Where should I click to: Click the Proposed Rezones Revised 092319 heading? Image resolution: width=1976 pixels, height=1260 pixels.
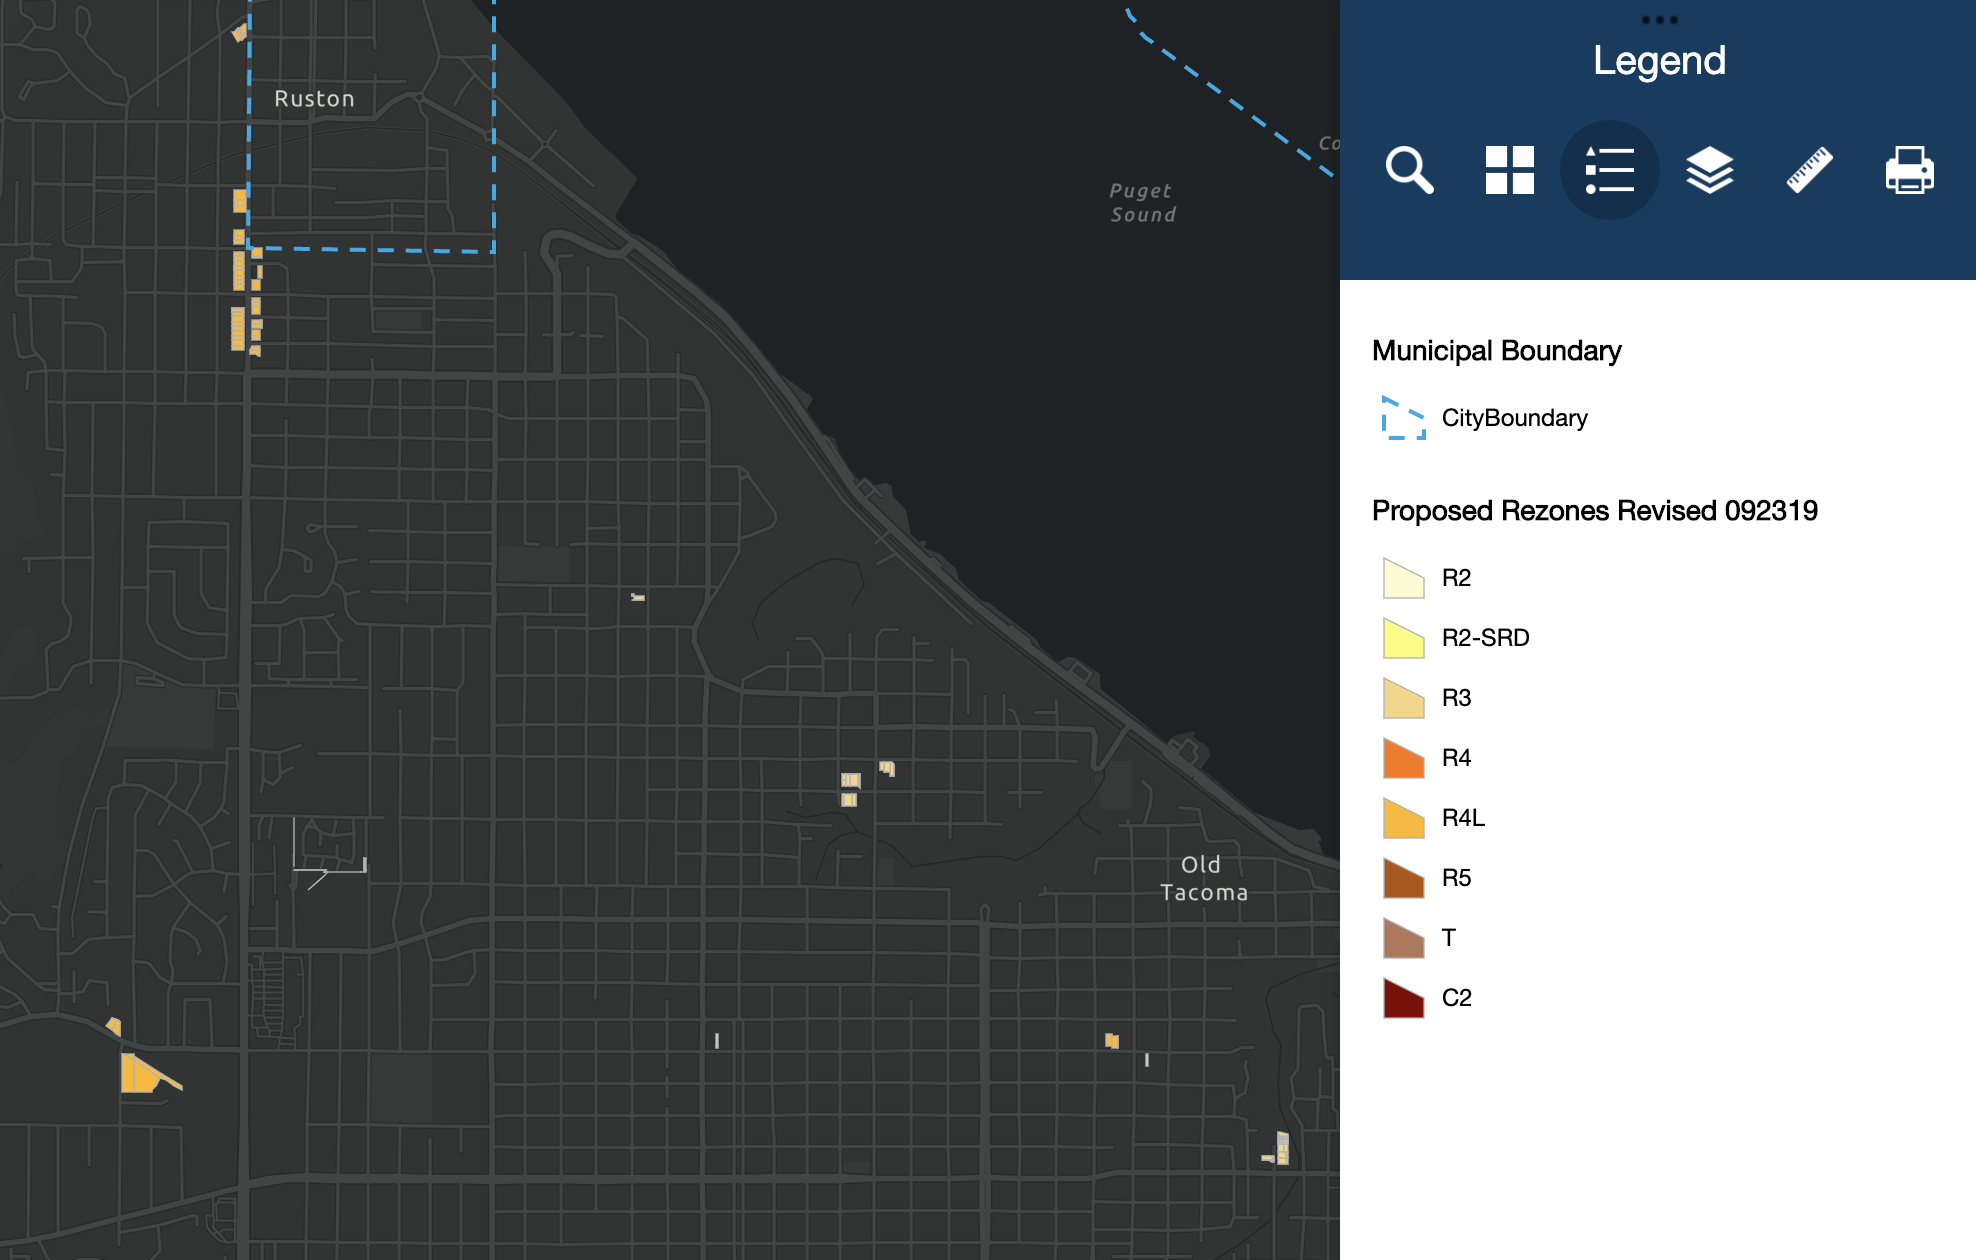coord(1594,511)
